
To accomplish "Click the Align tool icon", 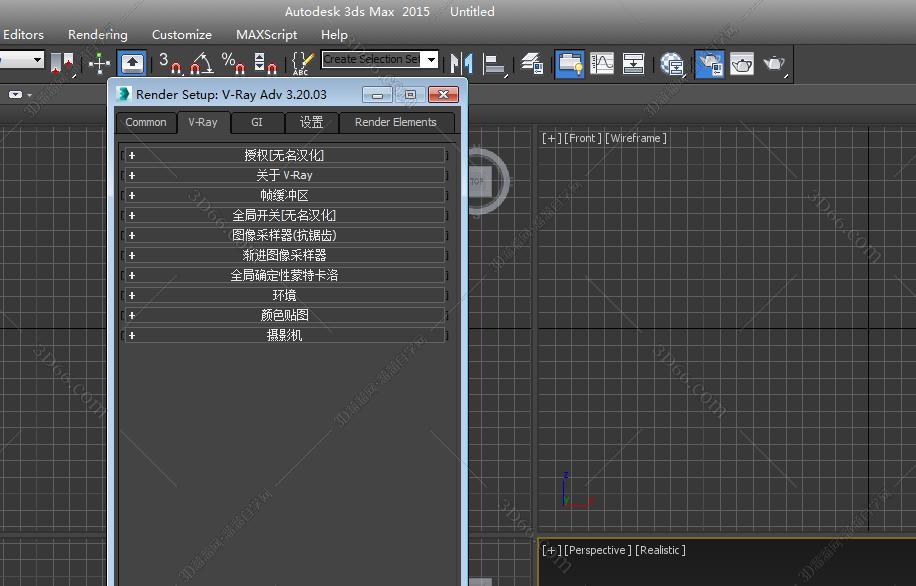I will click(x=494, y=63).
